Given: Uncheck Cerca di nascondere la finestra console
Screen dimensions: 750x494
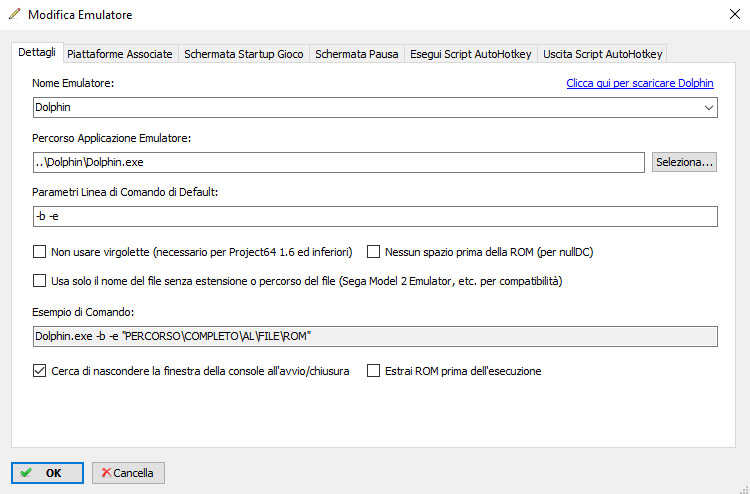Looking at the screenshot, I should coord(39,371).
